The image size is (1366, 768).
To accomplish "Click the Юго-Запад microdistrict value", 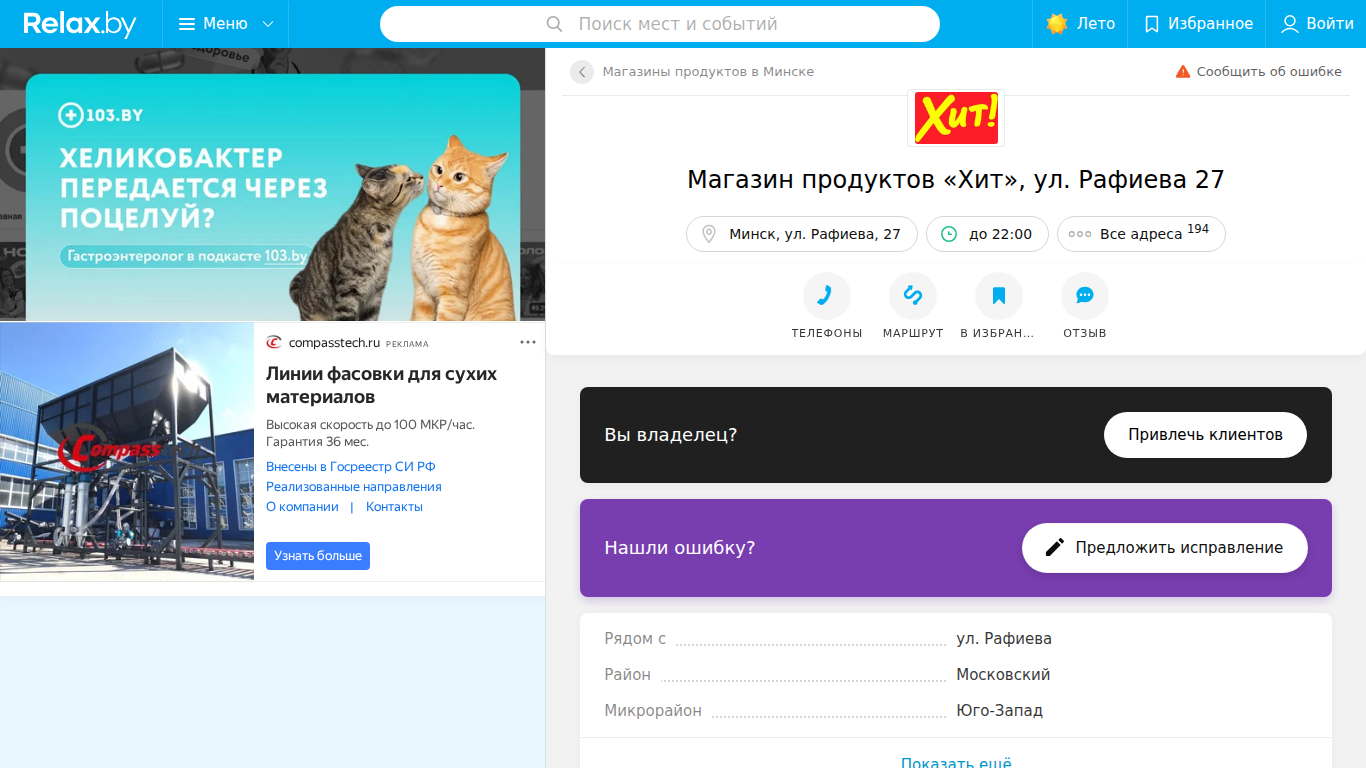I will 999,711.
